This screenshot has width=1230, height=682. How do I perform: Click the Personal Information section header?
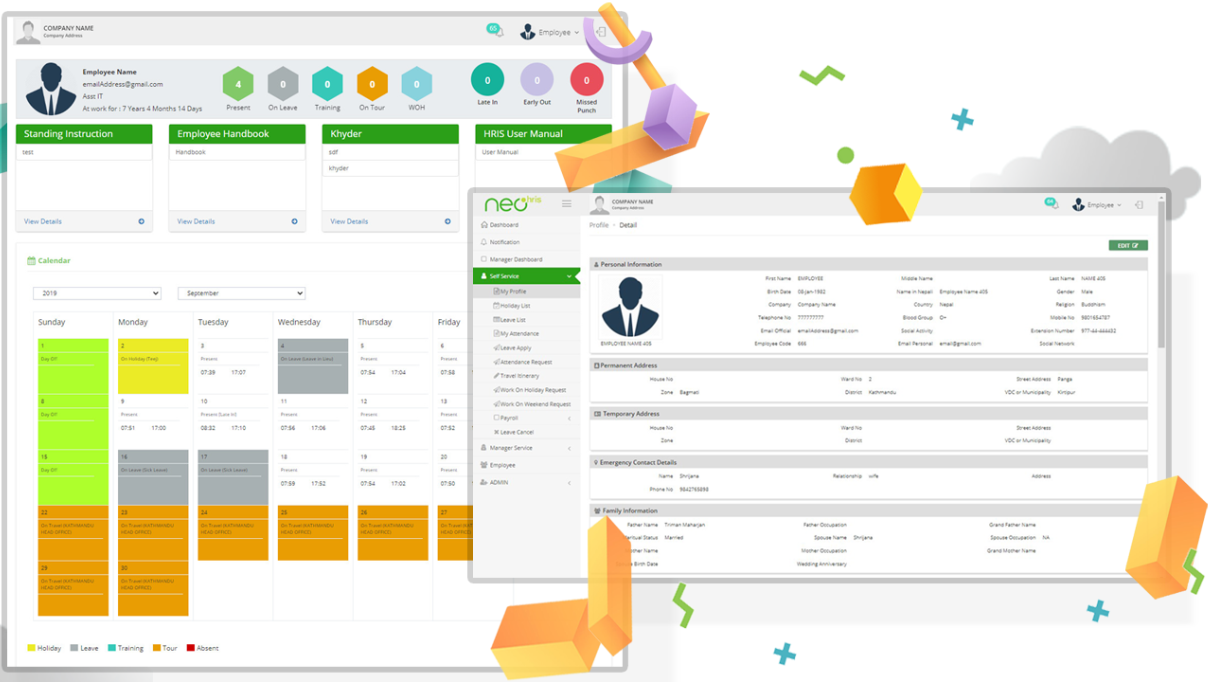pos(868,265)
